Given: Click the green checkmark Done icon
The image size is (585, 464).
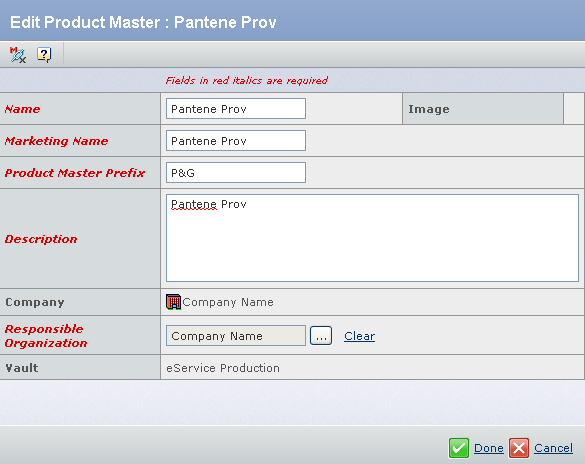Looking at the screenshot, I should tap(459, 448).
